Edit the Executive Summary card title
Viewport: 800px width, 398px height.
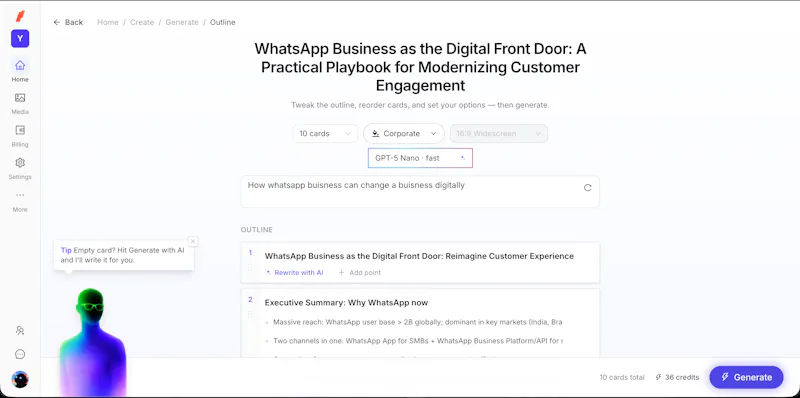[346, 303]
